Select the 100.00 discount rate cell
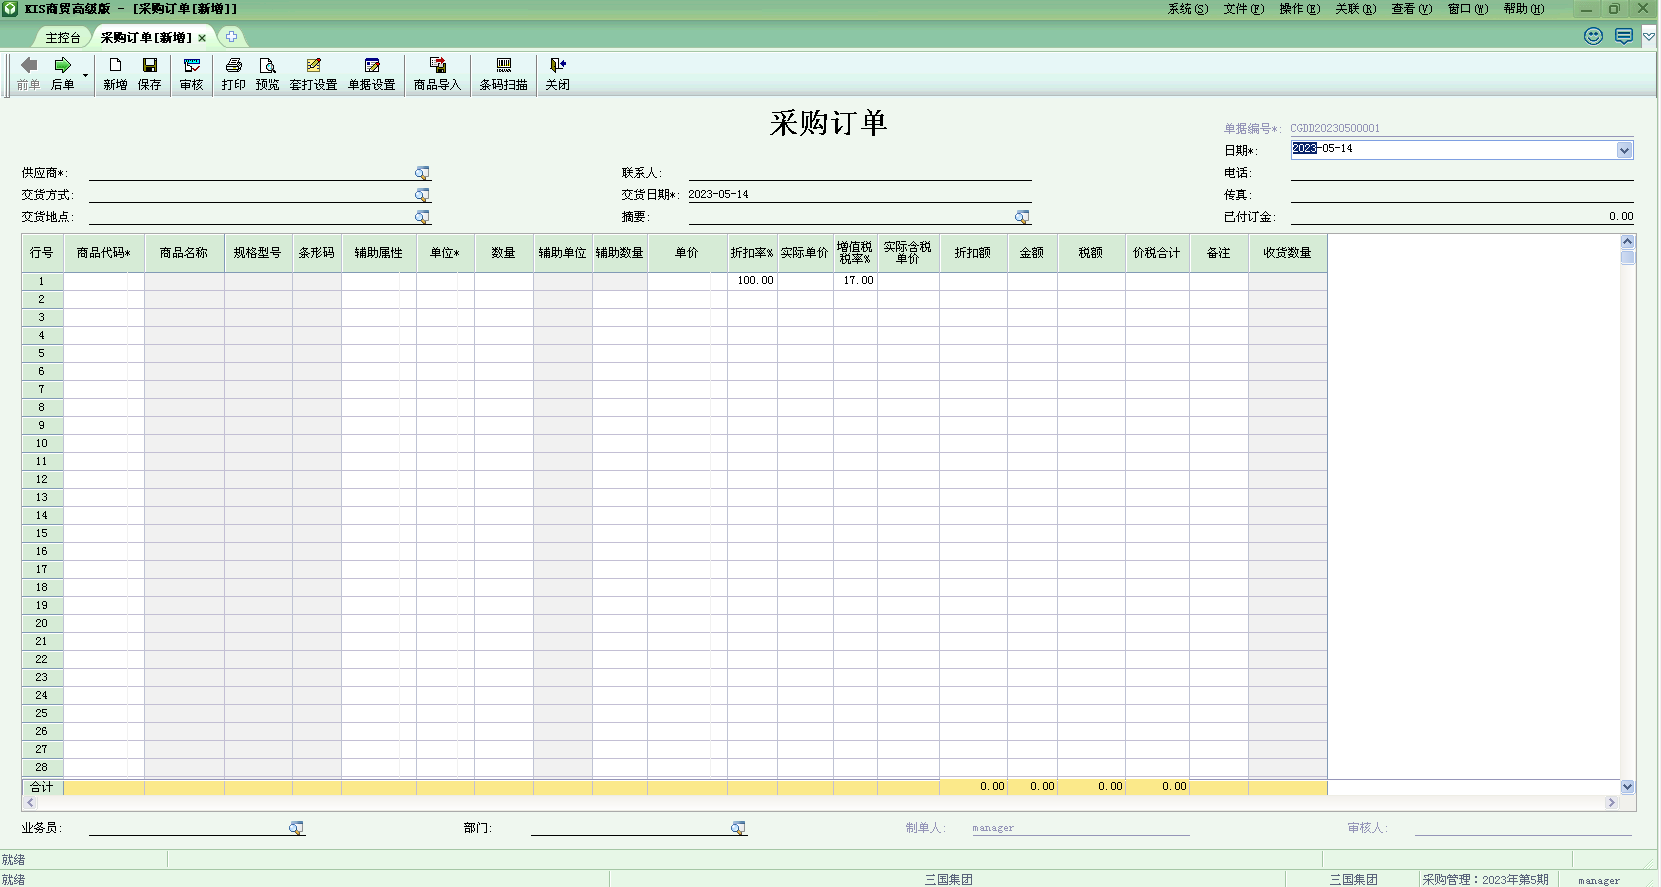 coord(752,281)
